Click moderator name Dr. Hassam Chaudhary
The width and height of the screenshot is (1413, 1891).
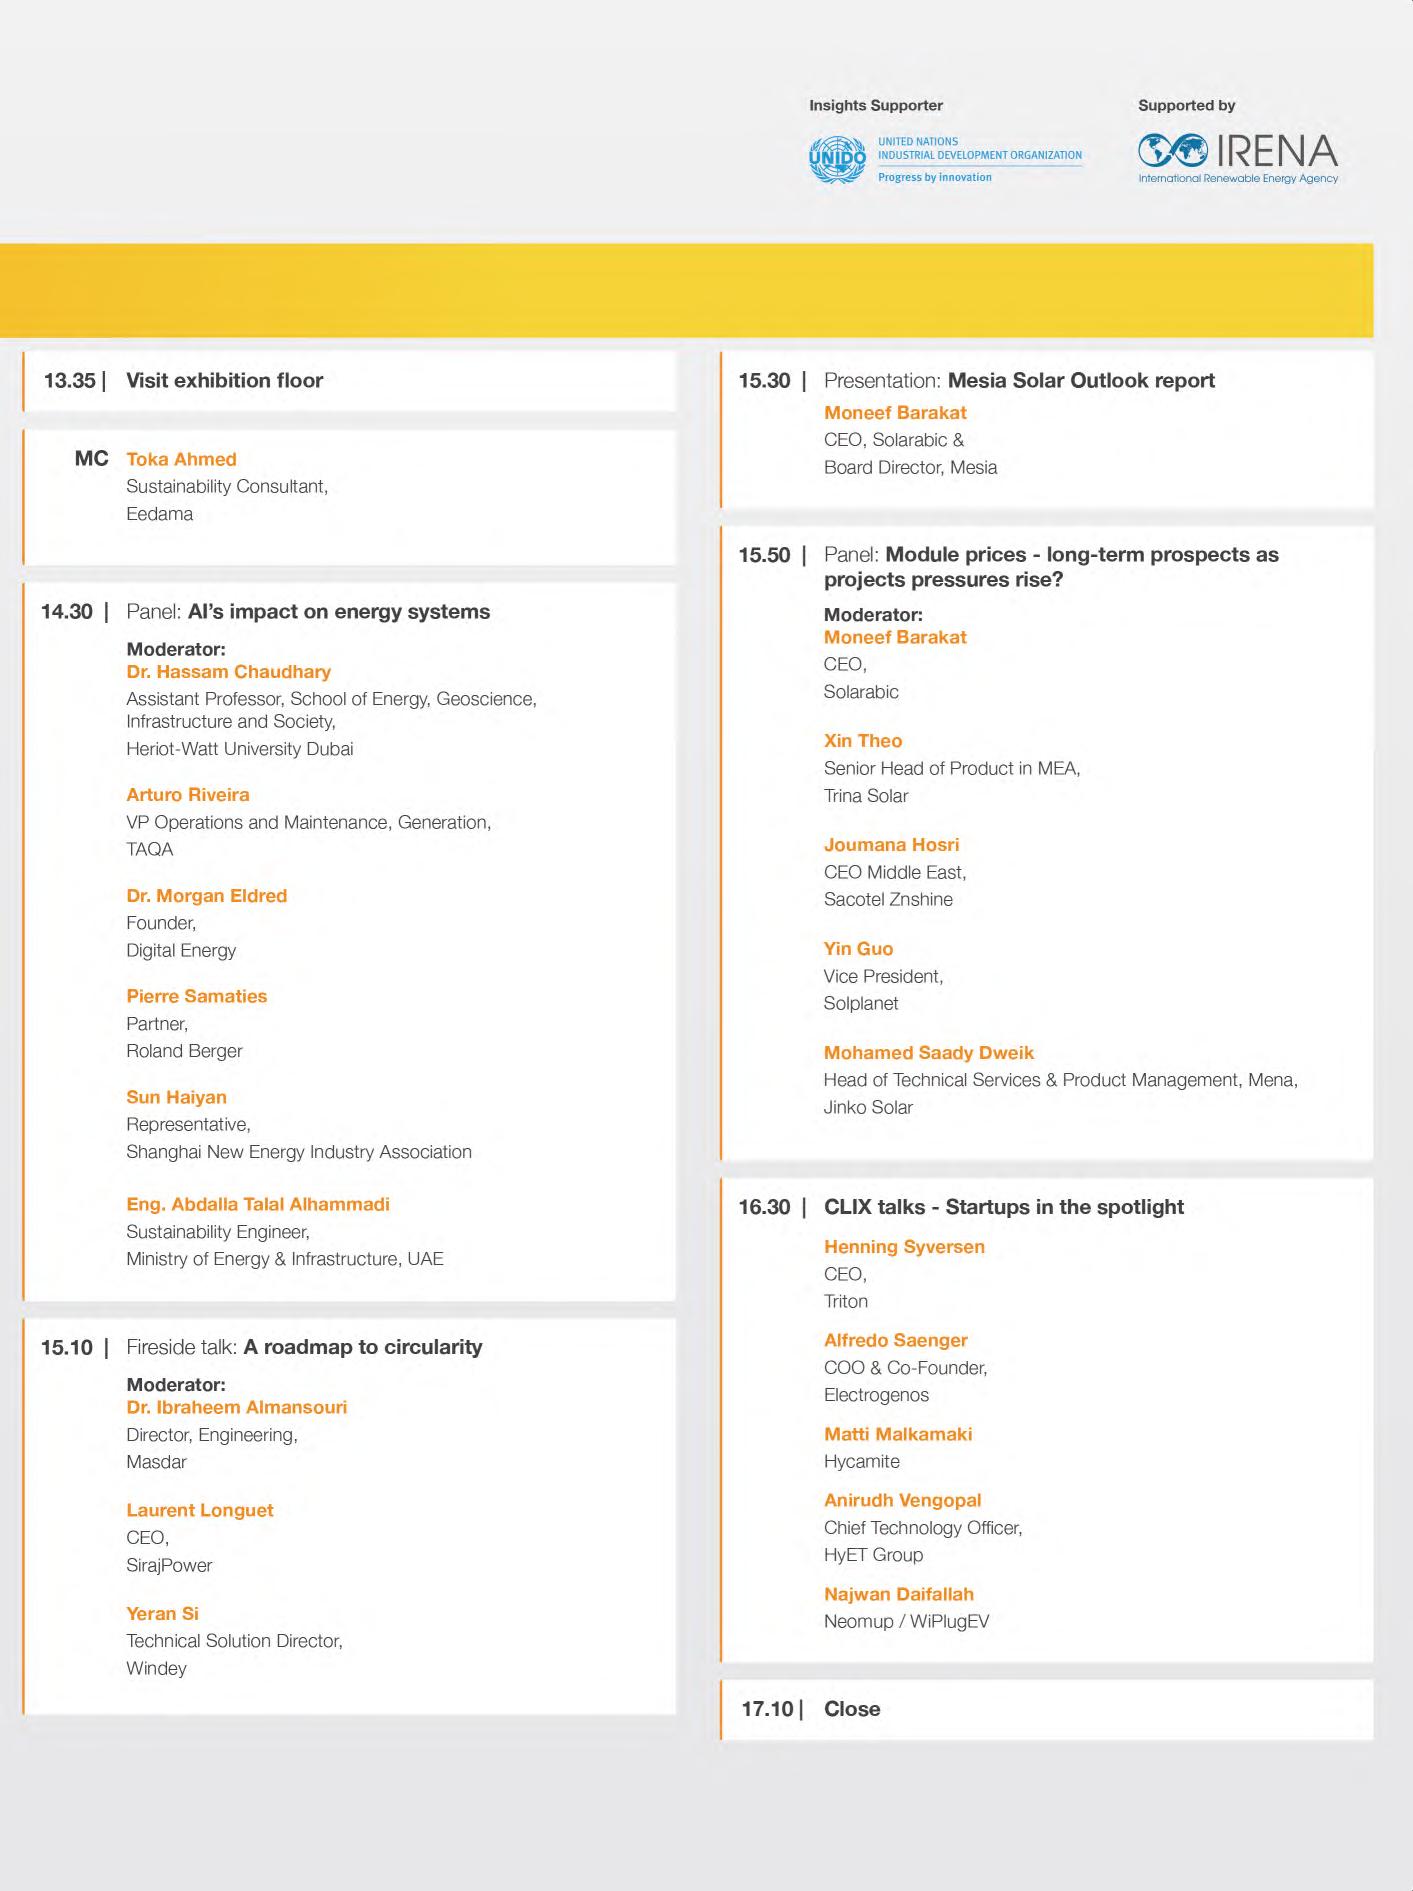pyautogui.click(x=228, y=672)
